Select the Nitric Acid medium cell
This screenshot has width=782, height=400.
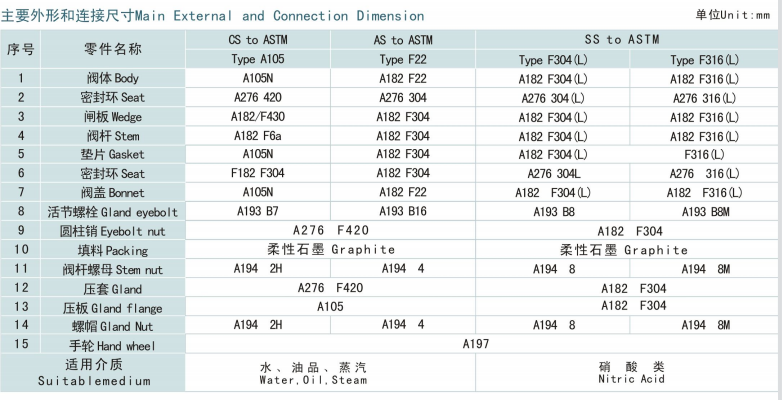[x=631, y=373]
